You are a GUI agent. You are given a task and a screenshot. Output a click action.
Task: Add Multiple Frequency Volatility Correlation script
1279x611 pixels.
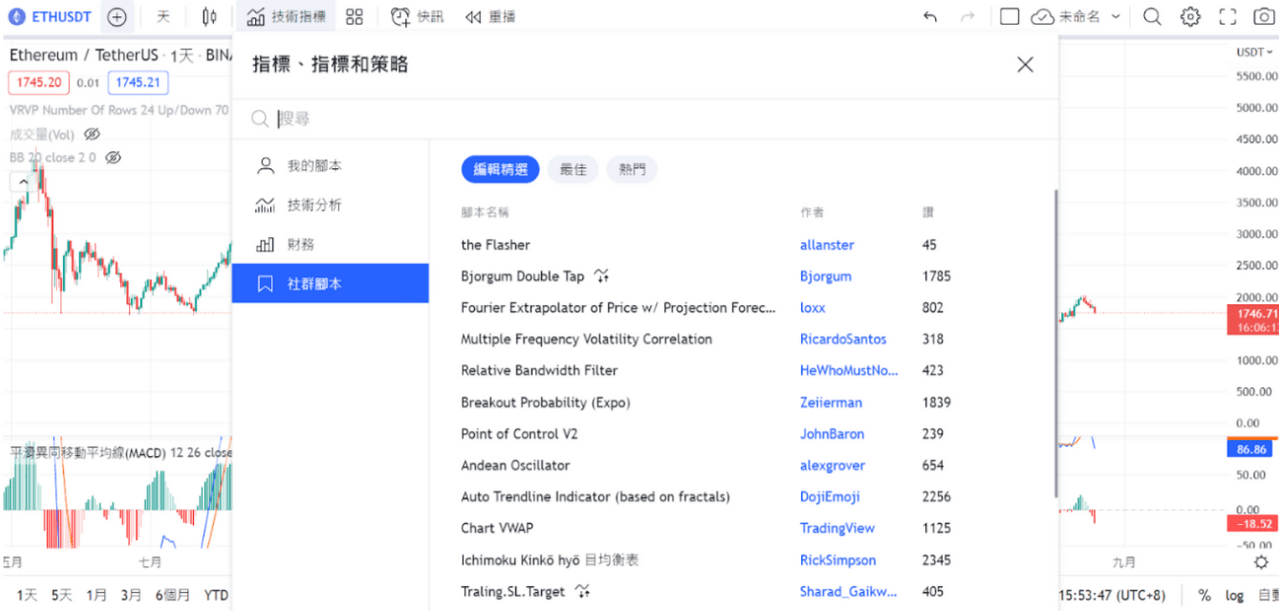[x=586, y=339]
